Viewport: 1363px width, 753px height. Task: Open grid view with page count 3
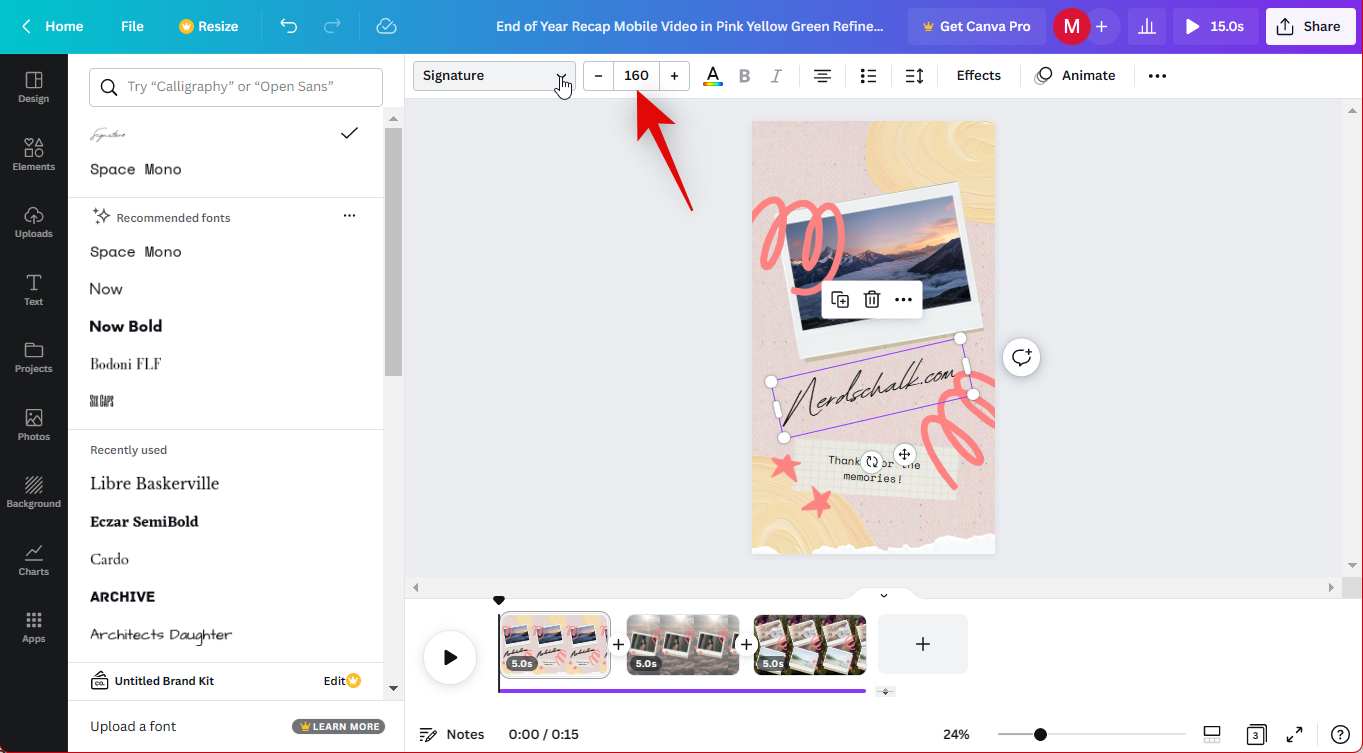[x=1255, y=734]
